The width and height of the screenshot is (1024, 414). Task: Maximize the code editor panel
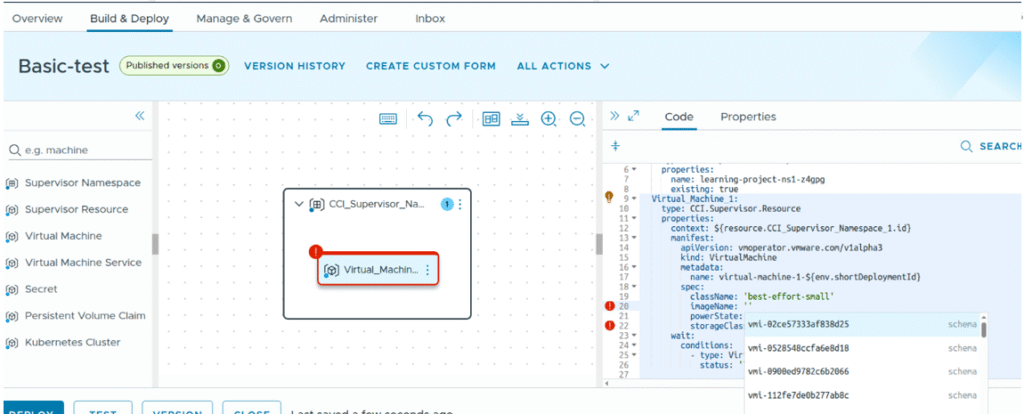click(633, 116)
